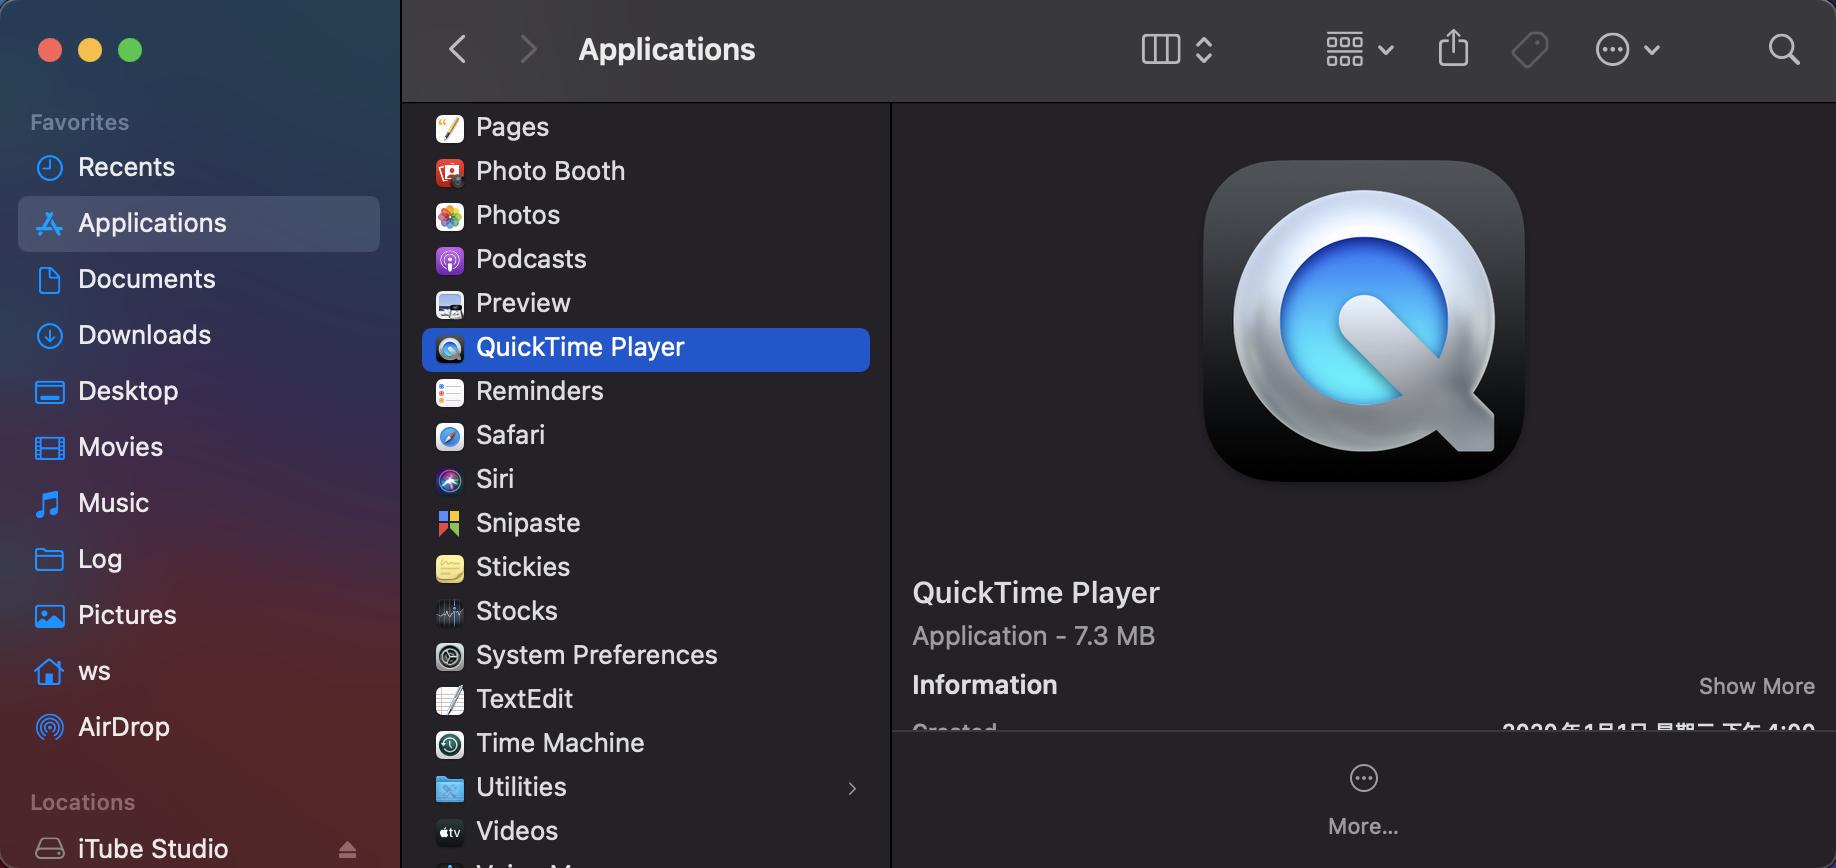Select the System Preferences app icon
1836x868 pixels.
pos(450,656)
